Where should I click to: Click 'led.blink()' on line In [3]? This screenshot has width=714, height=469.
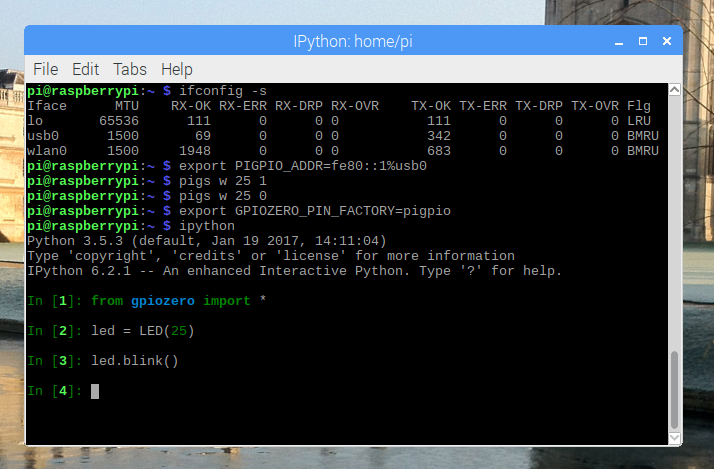[x=135, y=361]
